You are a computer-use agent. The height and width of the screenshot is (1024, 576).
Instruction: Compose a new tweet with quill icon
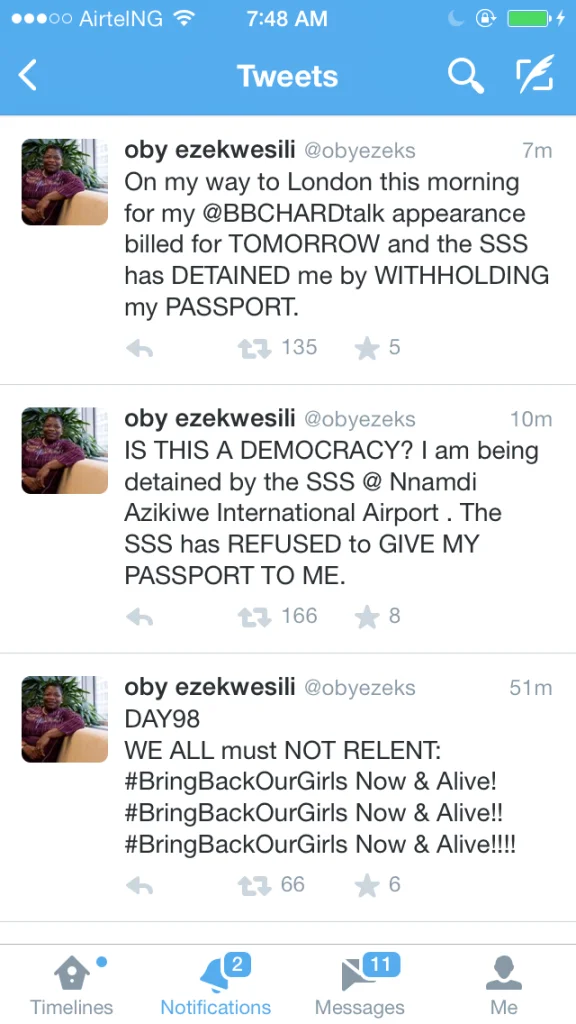point(534,73)
